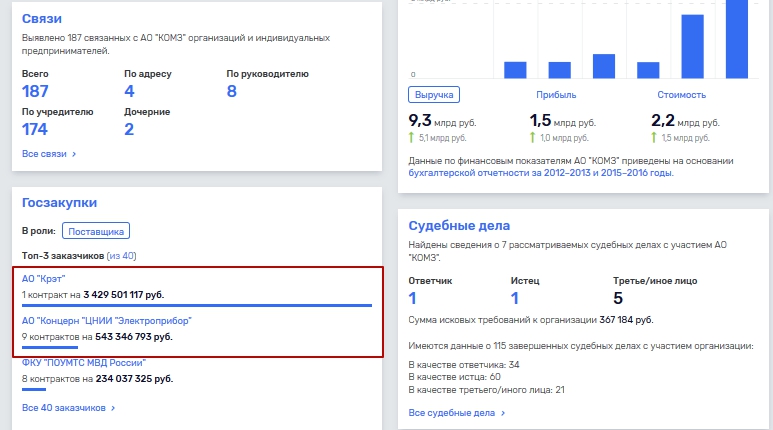Screen dimensions: 773x430
Task: Click the cost value '2,2 млрд руб.'
Action: click(x=685, y=121)
